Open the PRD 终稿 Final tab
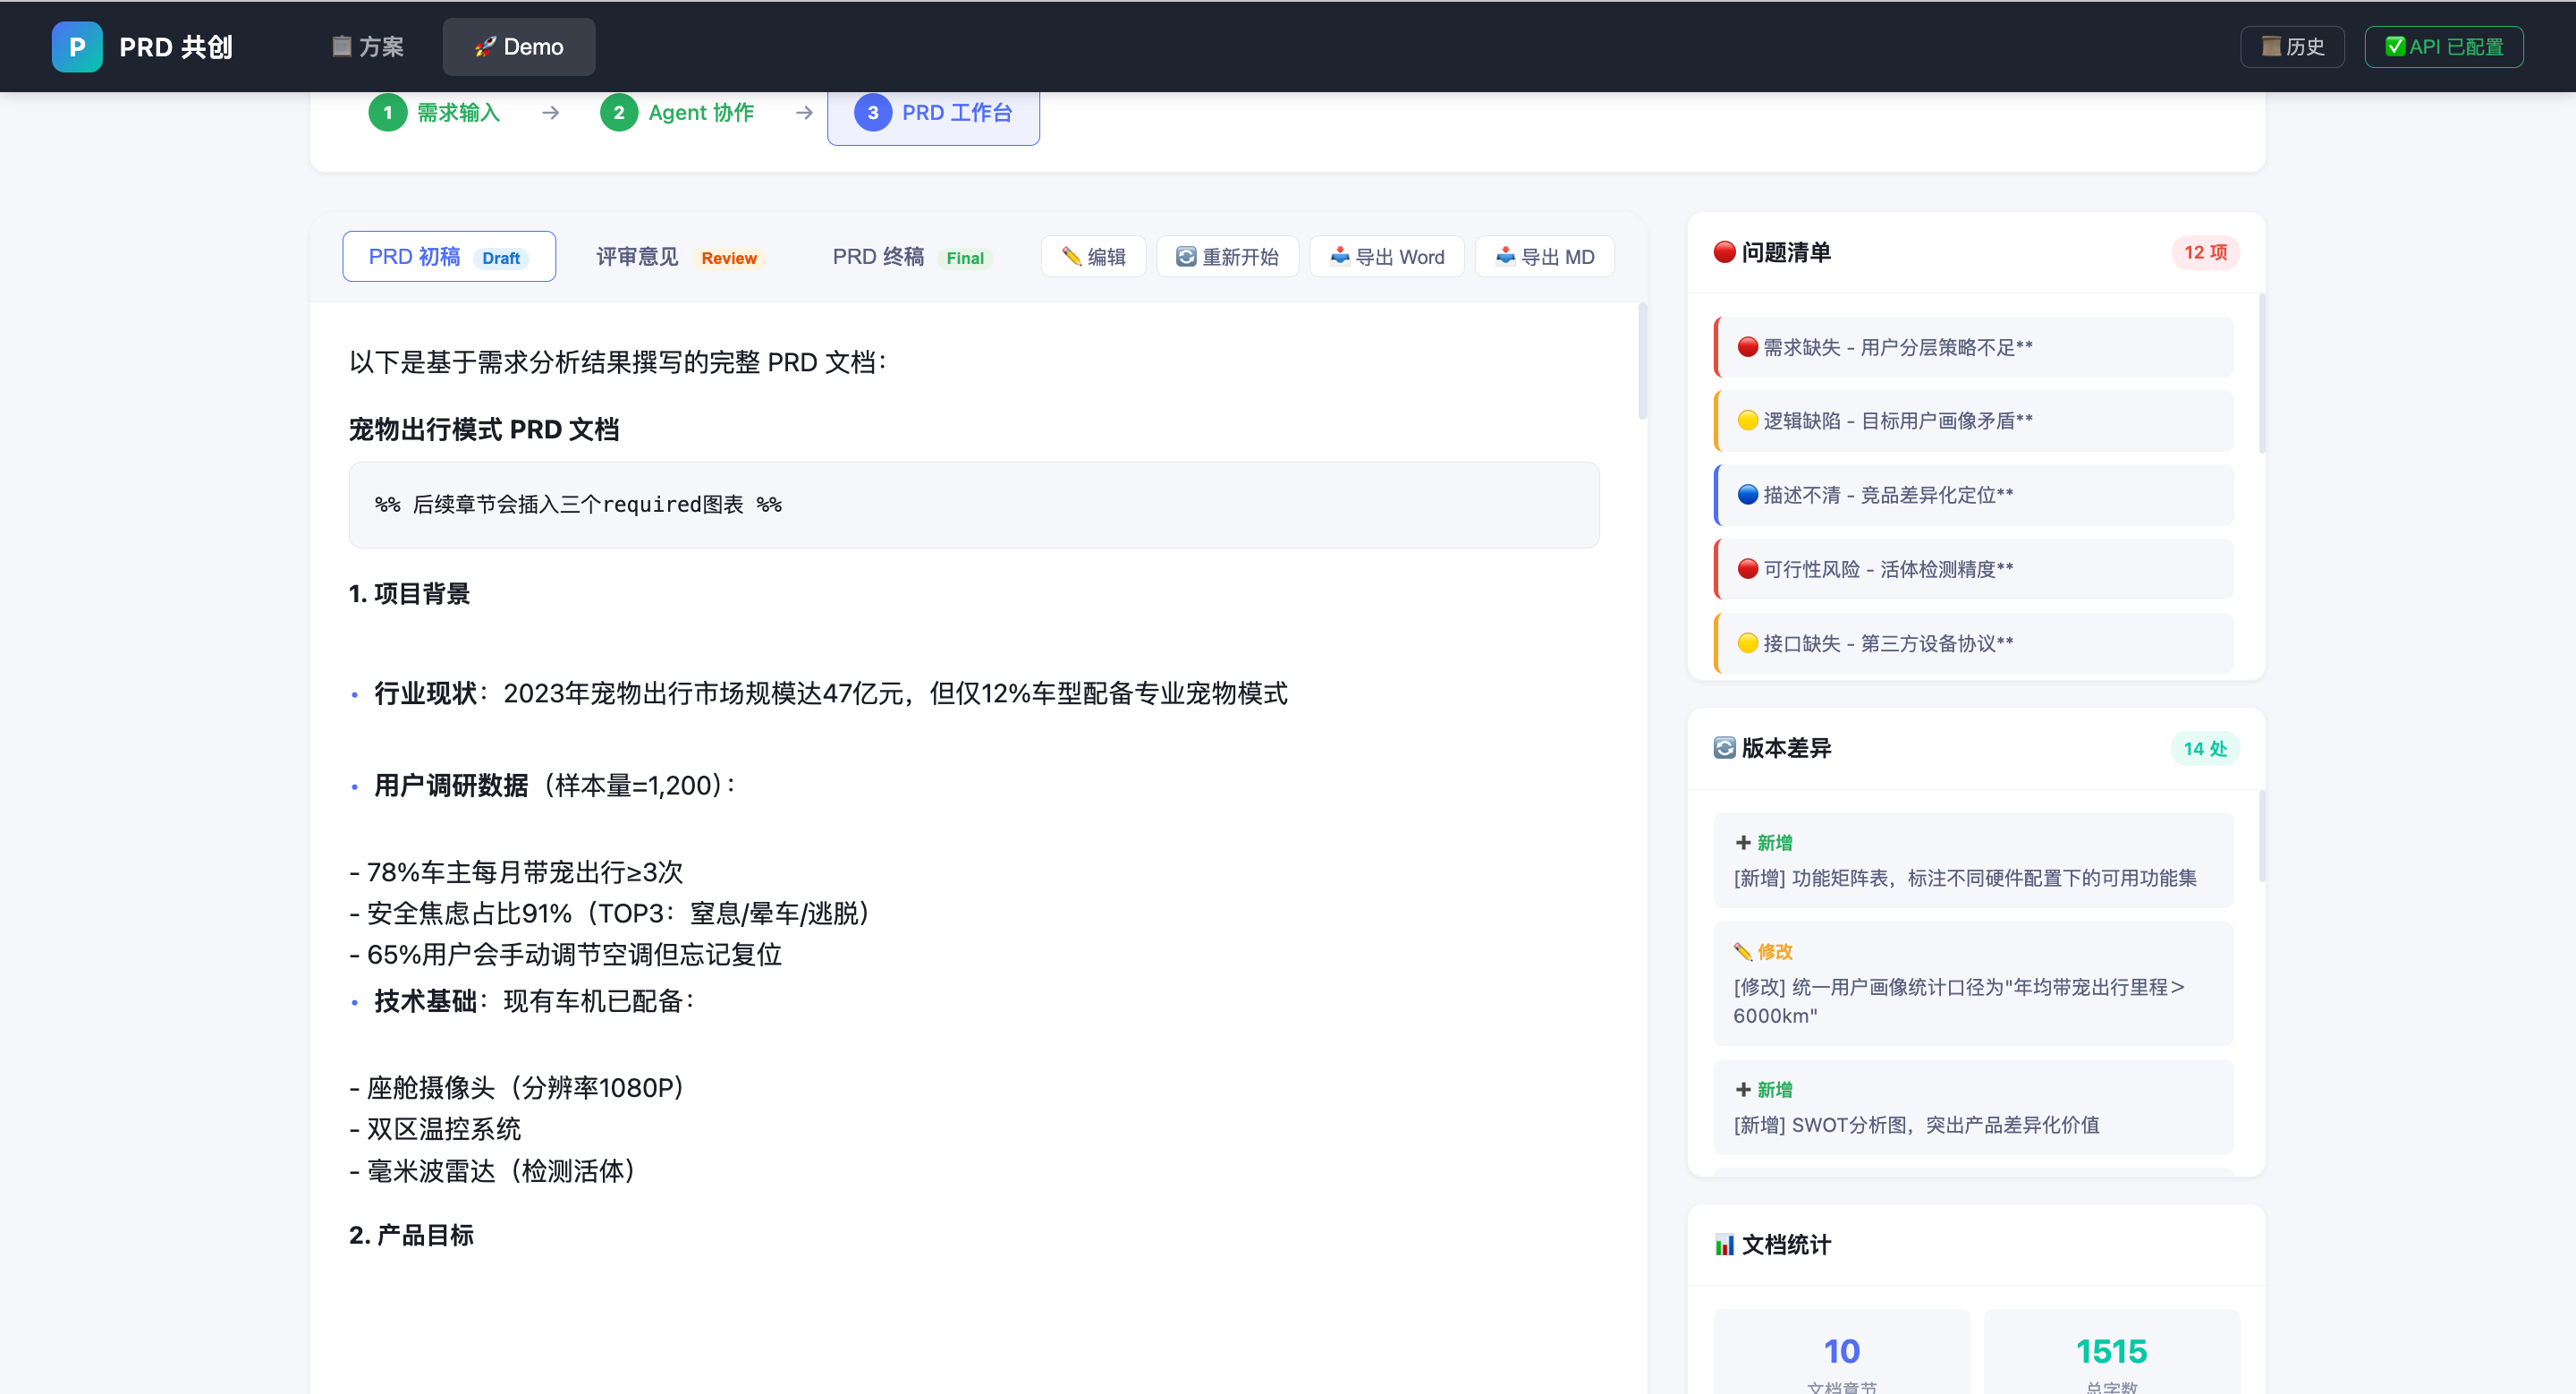Image resolution: width=2576 pixels, height=1394 pixels. click(x=911, y=257)
